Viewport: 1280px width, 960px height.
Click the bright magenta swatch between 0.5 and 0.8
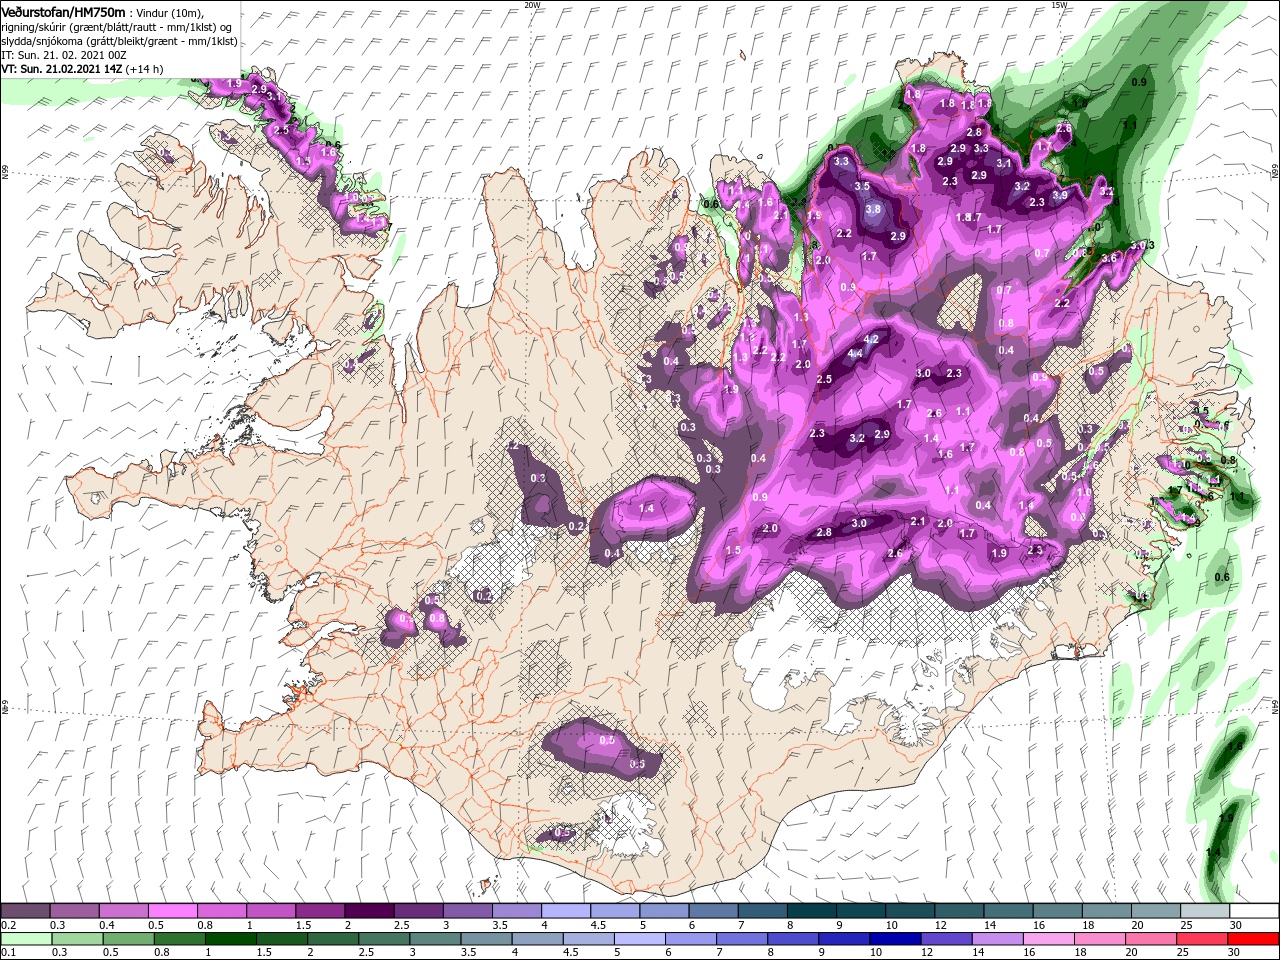(x=172, y=910)
